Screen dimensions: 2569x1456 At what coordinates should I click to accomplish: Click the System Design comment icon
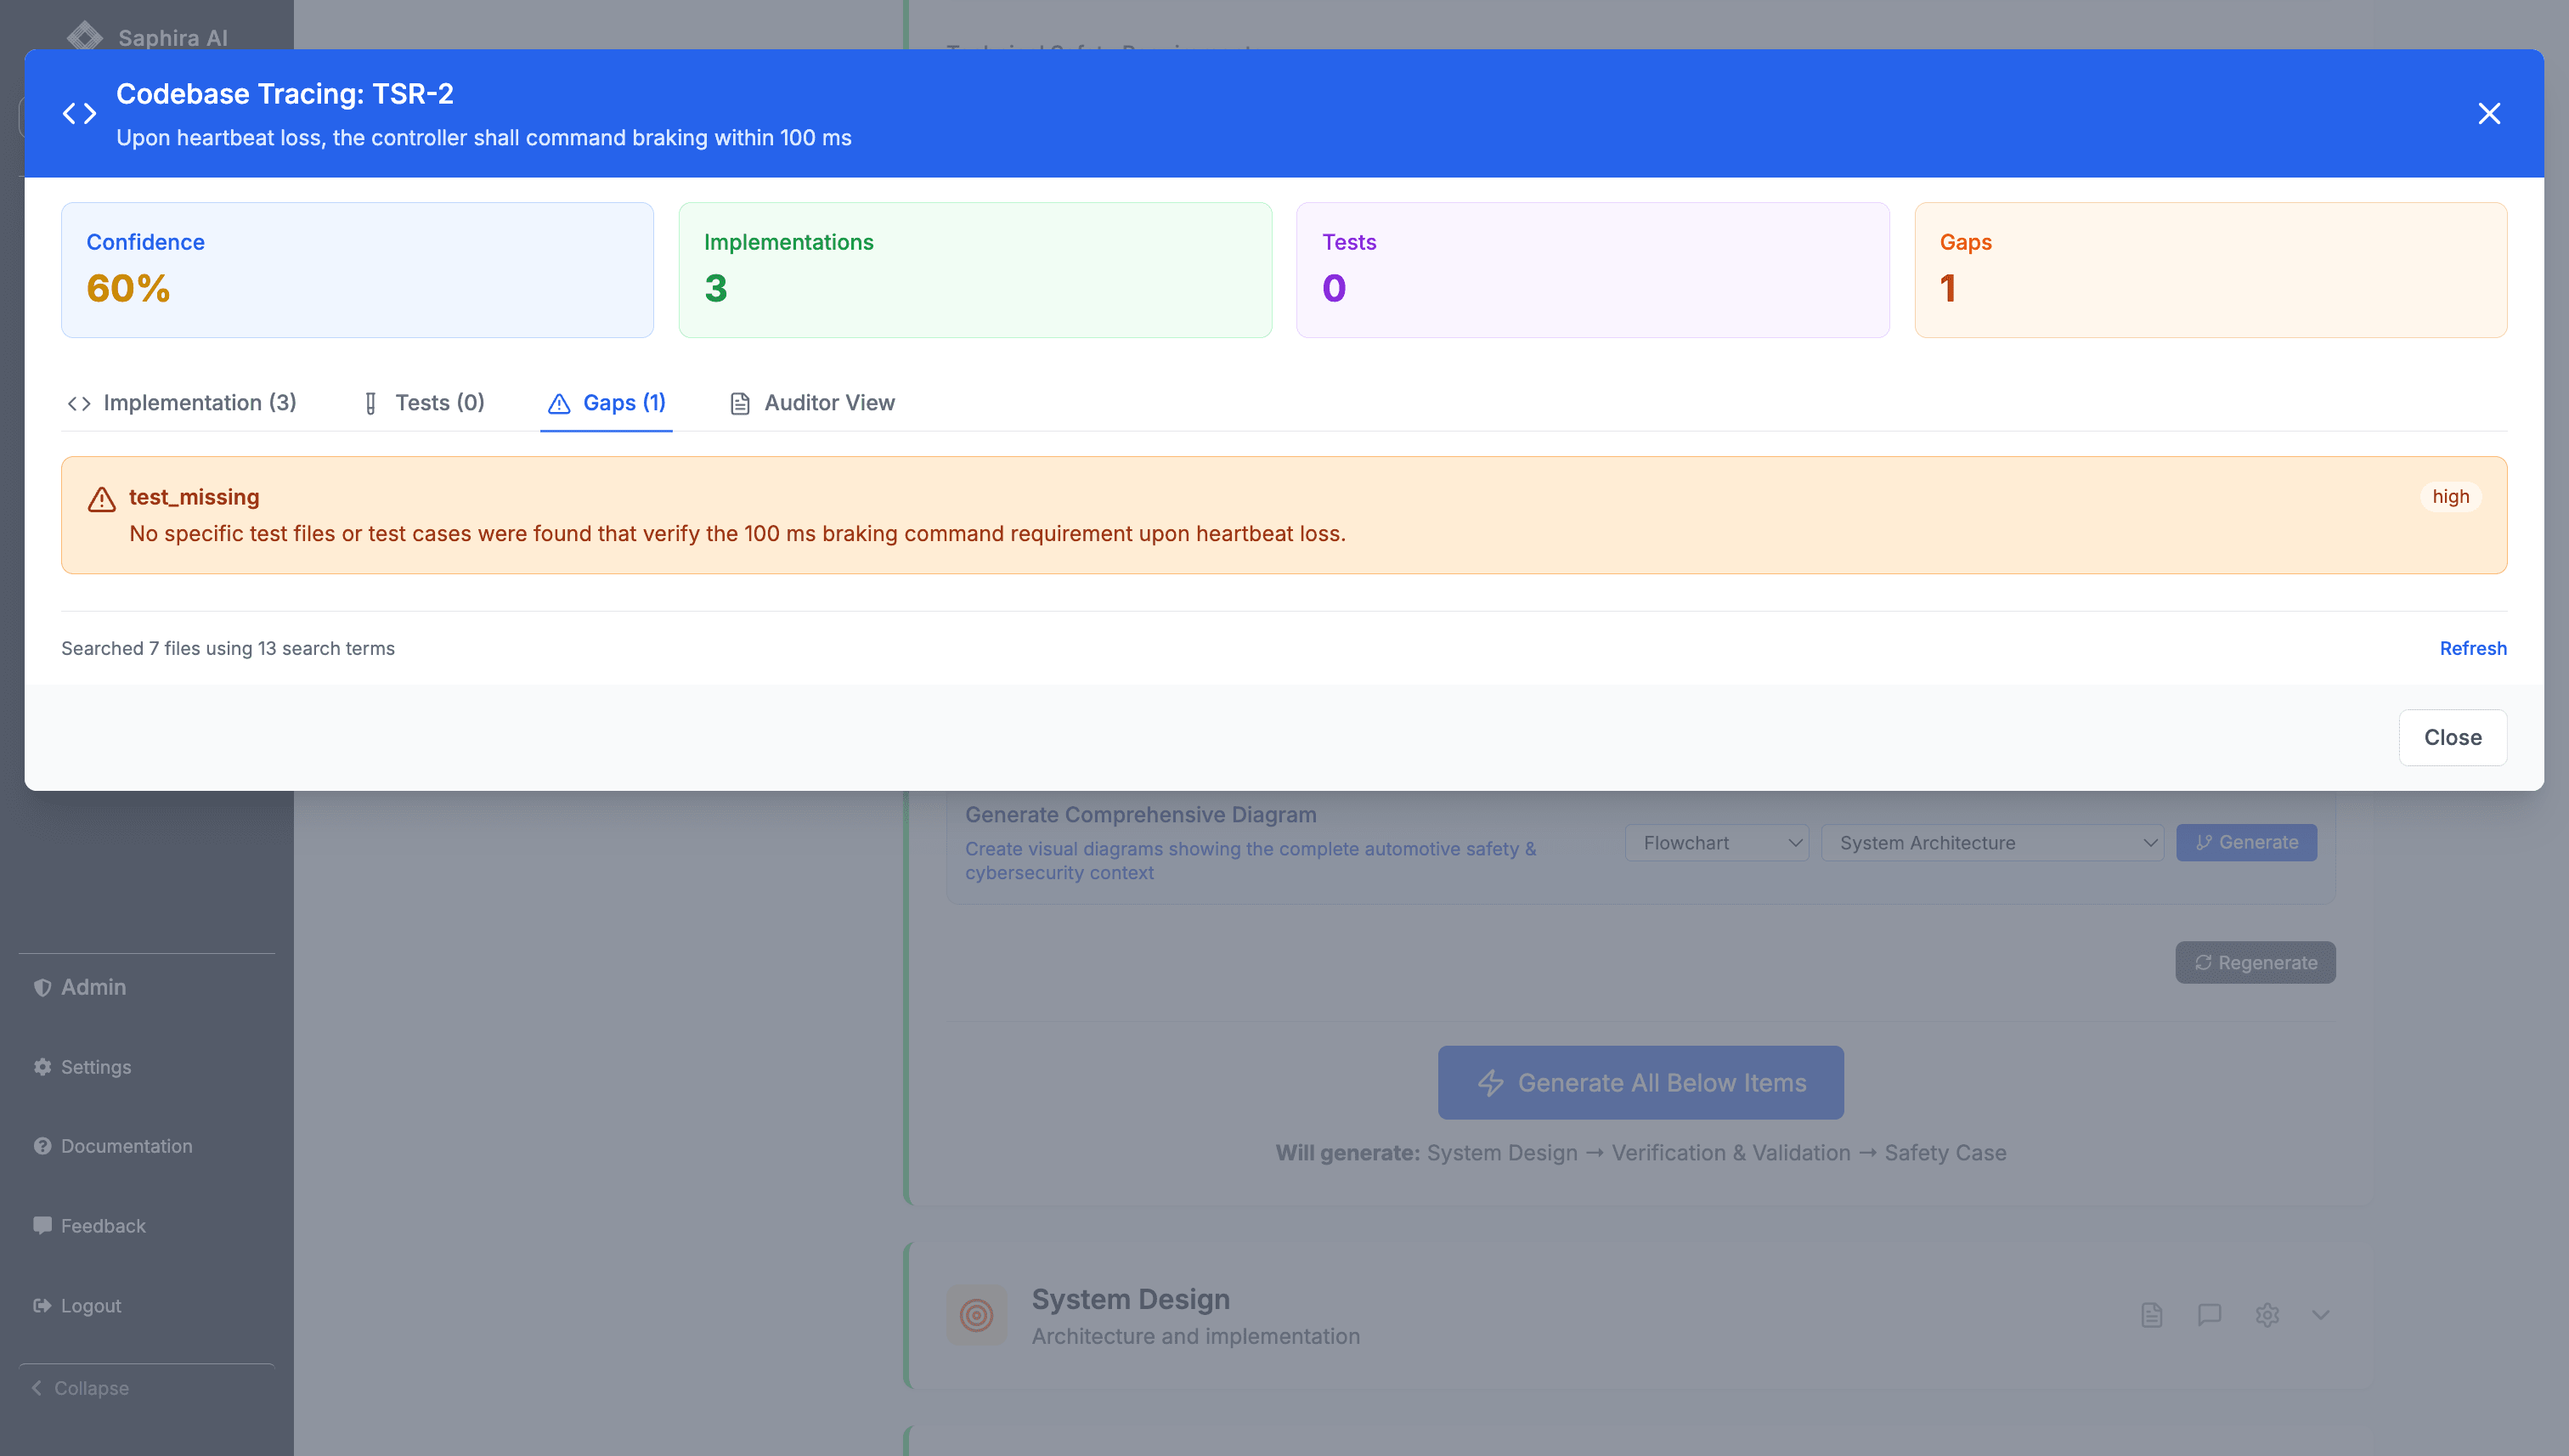tap(2209, 1315)
